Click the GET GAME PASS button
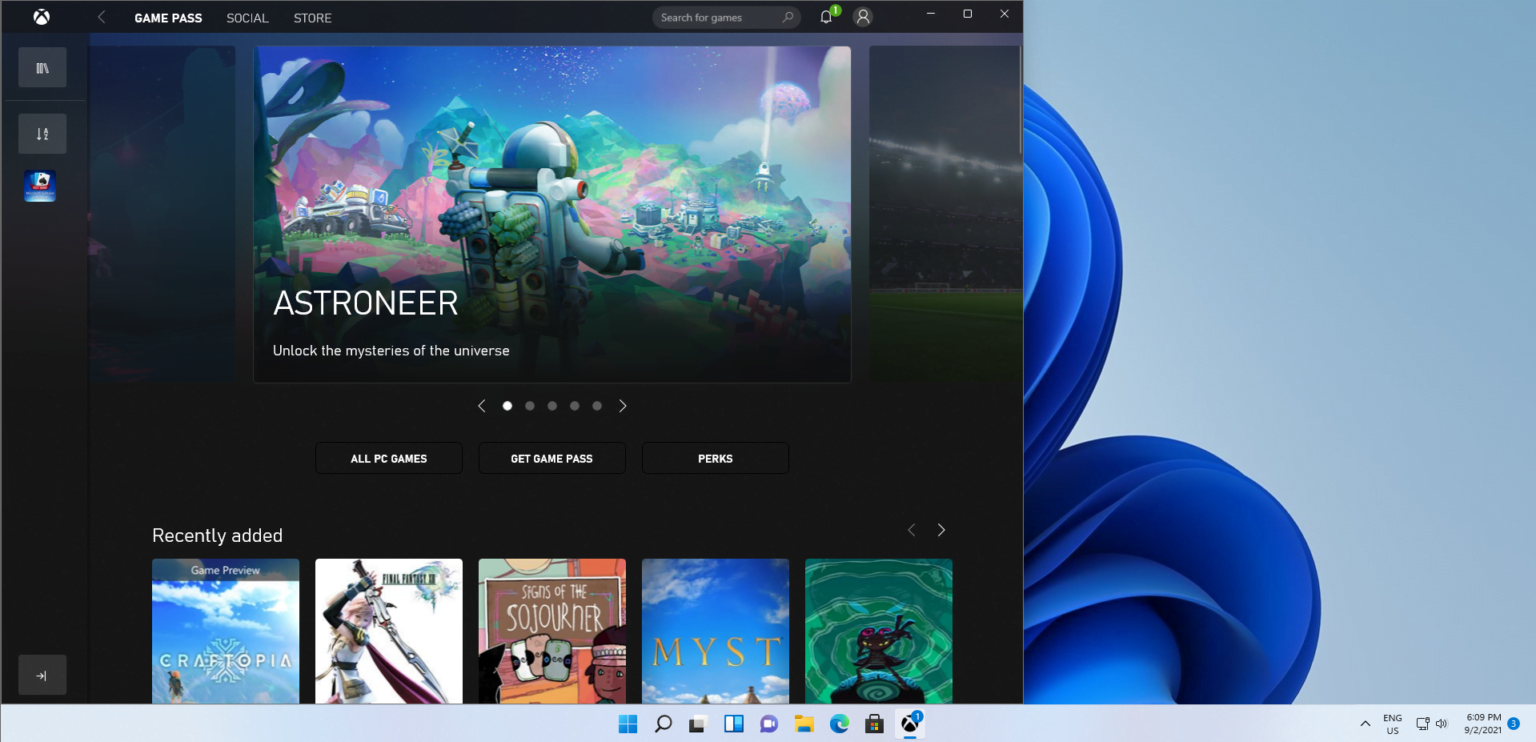This screenshot has width=1536, height=742. 551,457
